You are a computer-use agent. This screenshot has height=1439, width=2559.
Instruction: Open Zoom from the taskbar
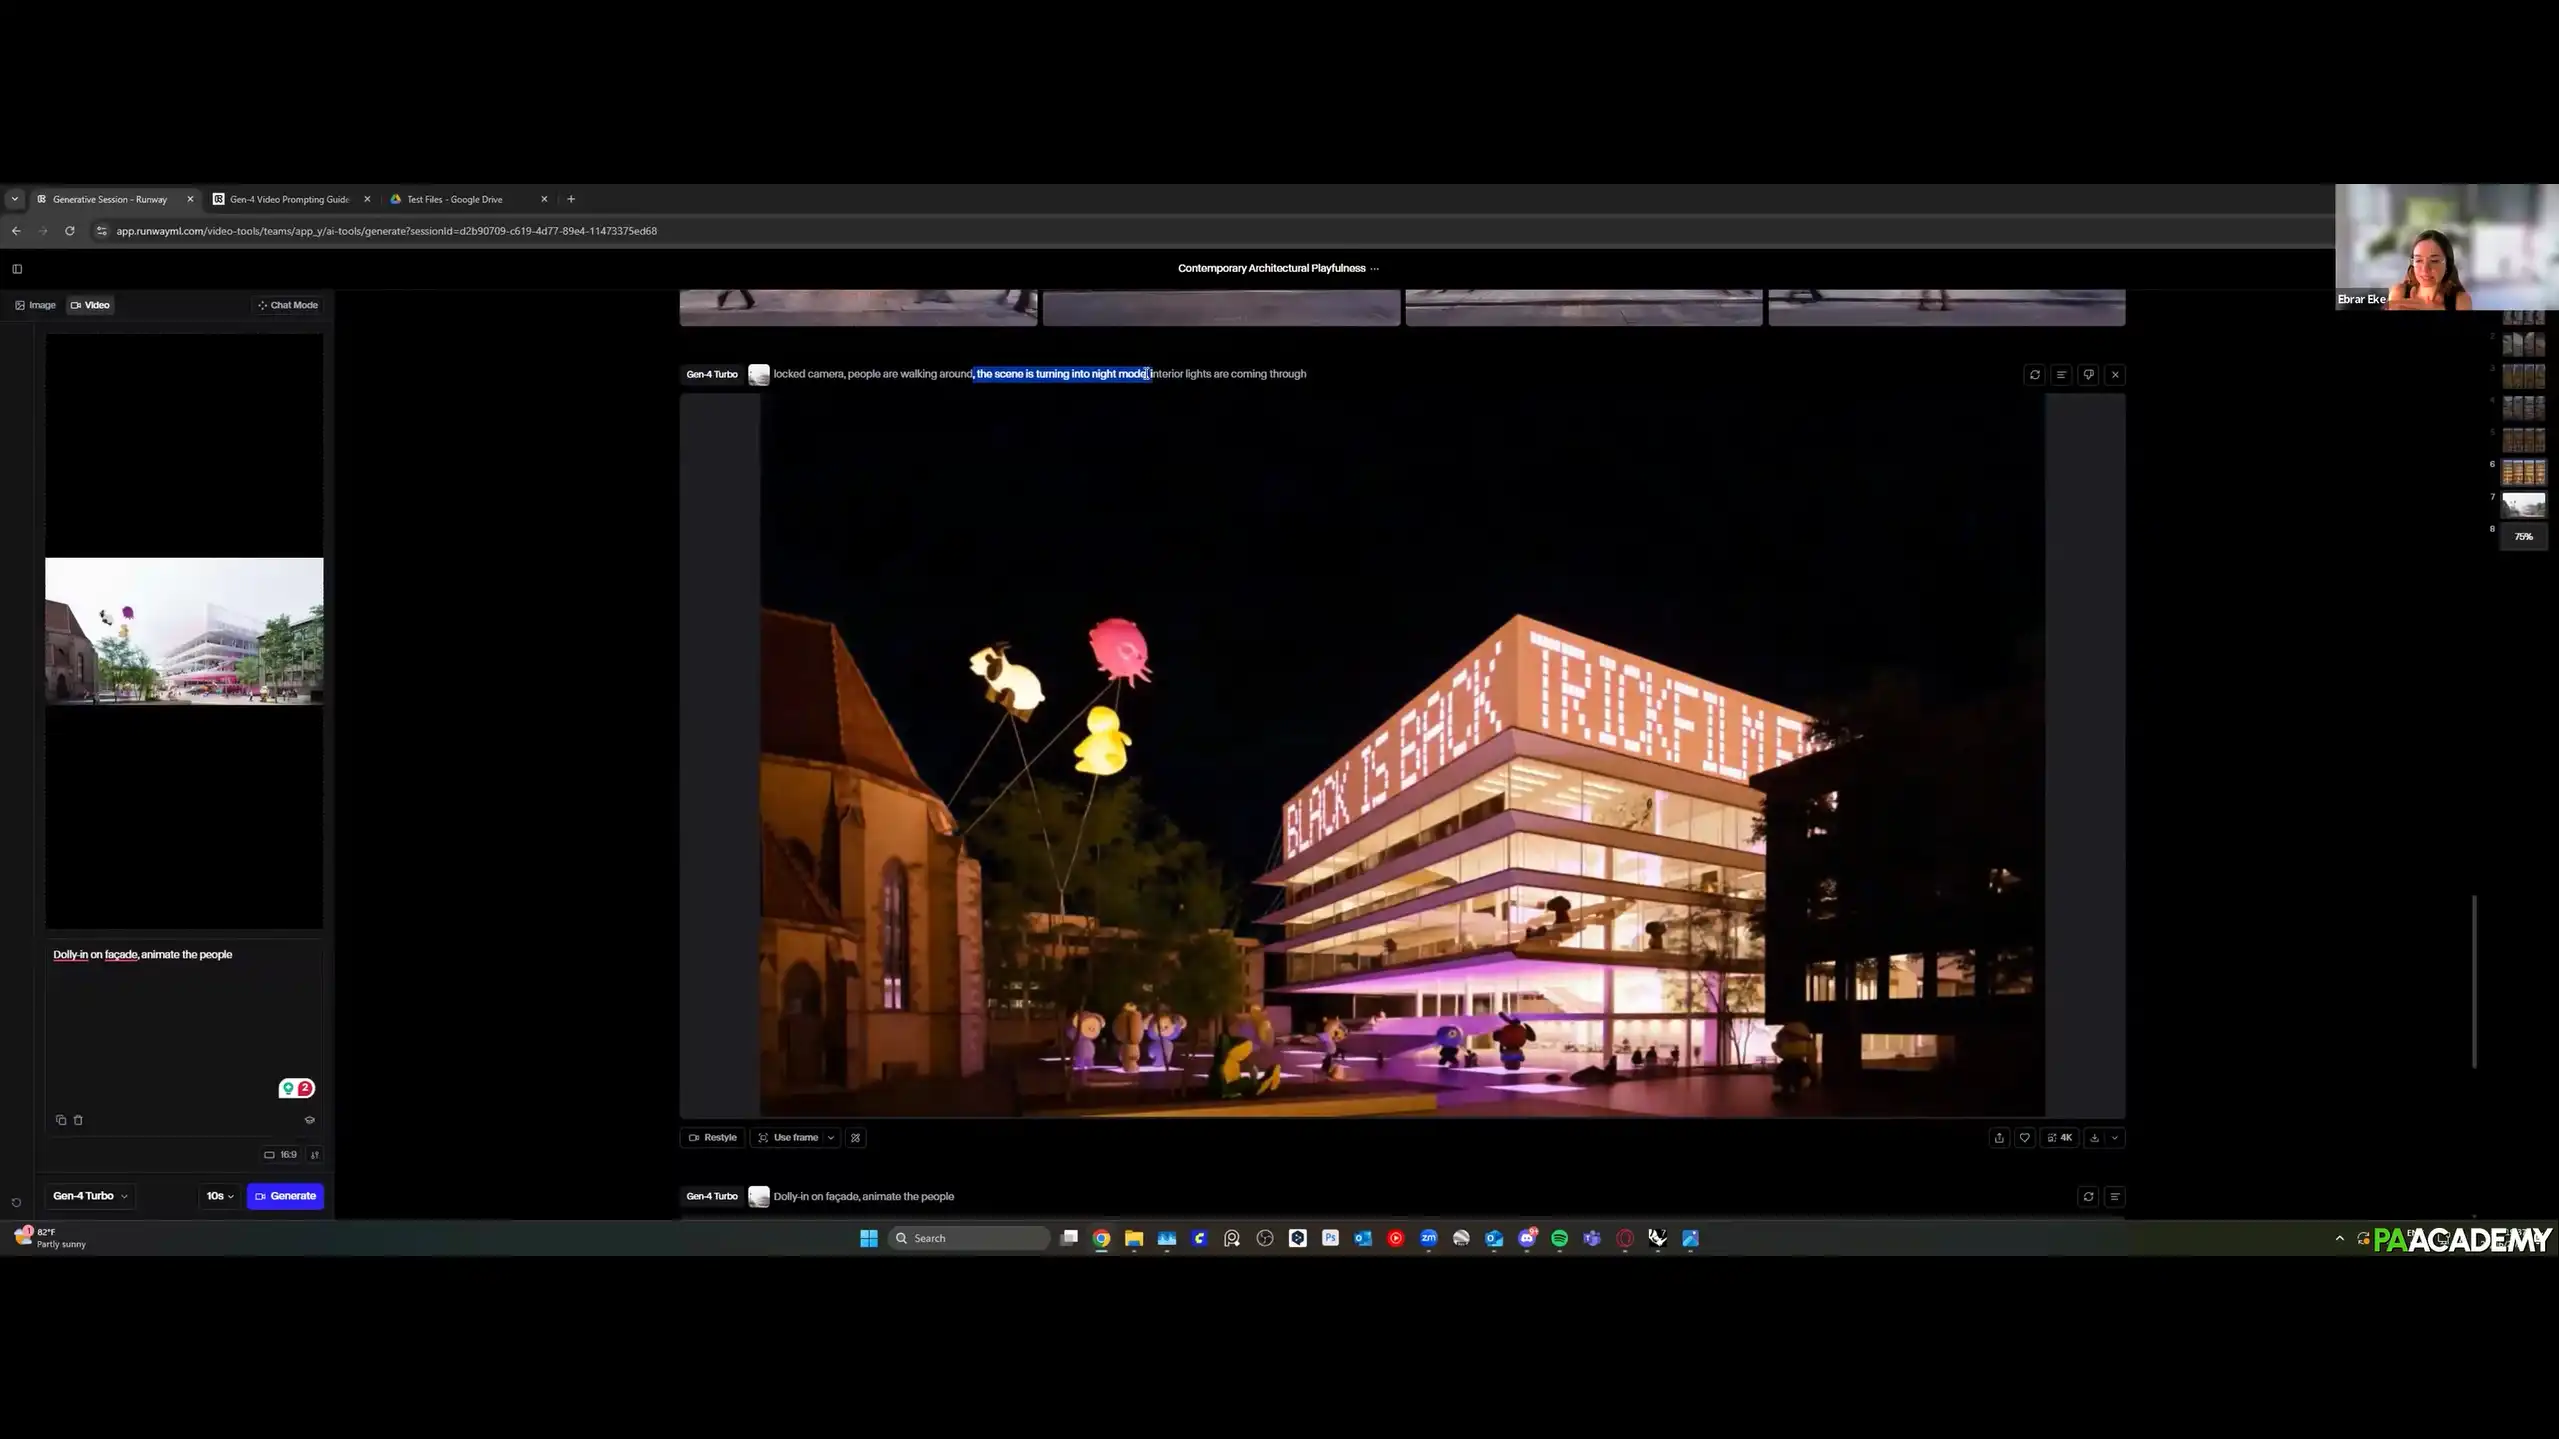click(x=1428, y=1238)
